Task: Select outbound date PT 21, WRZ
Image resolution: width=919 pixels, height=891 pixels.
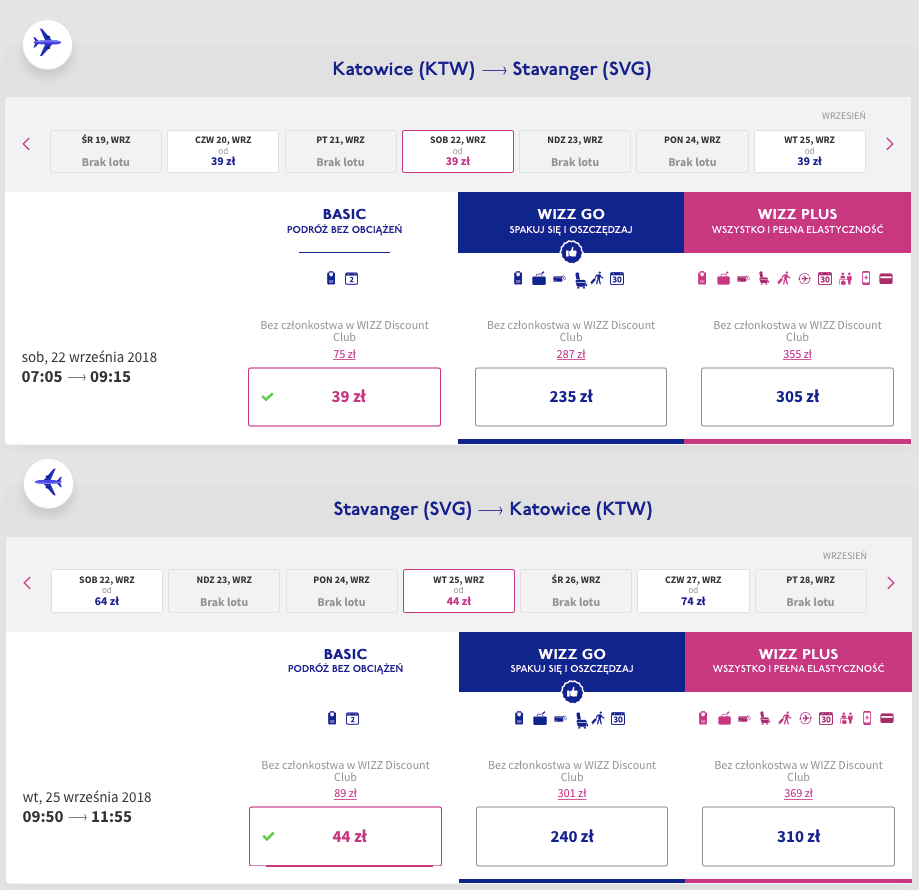Action: [341, 151]
